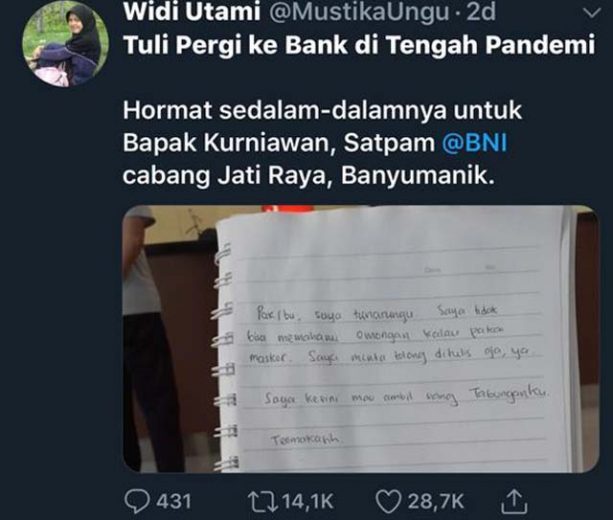
Task: Click the 2d timestamp
Action: pyautogui.click(x=481, y=12)
